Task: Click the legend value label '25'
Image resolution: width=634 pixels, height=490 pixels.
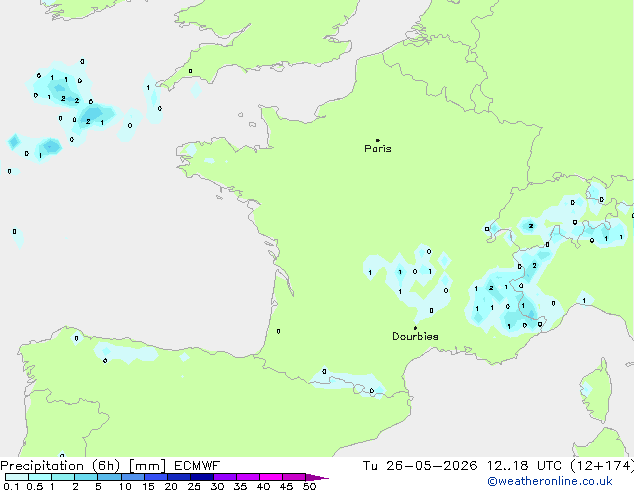Action: point(194,486)
